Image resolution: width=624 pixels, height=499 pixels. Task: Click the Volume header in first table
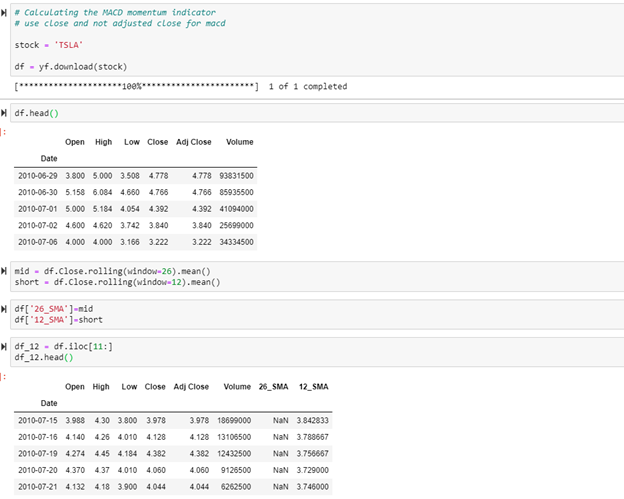pyautogui.click(x=240, y=143)
